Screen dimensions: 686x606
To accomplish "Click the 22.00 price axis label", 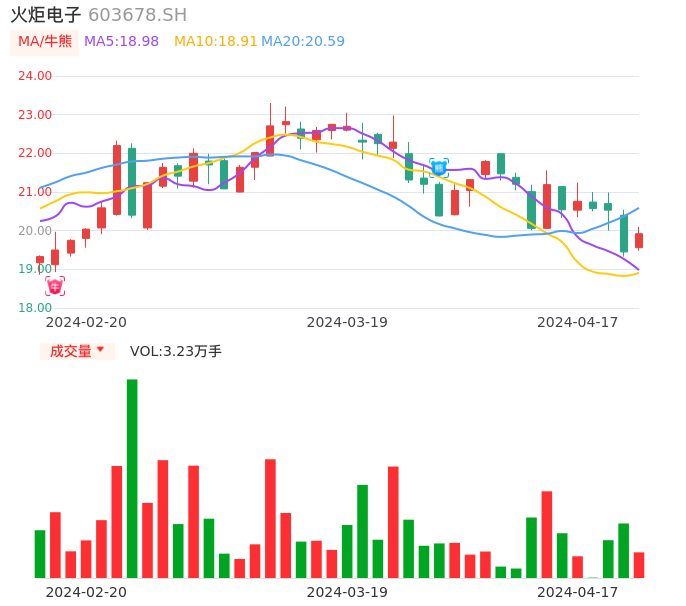I will coord(35,153).
